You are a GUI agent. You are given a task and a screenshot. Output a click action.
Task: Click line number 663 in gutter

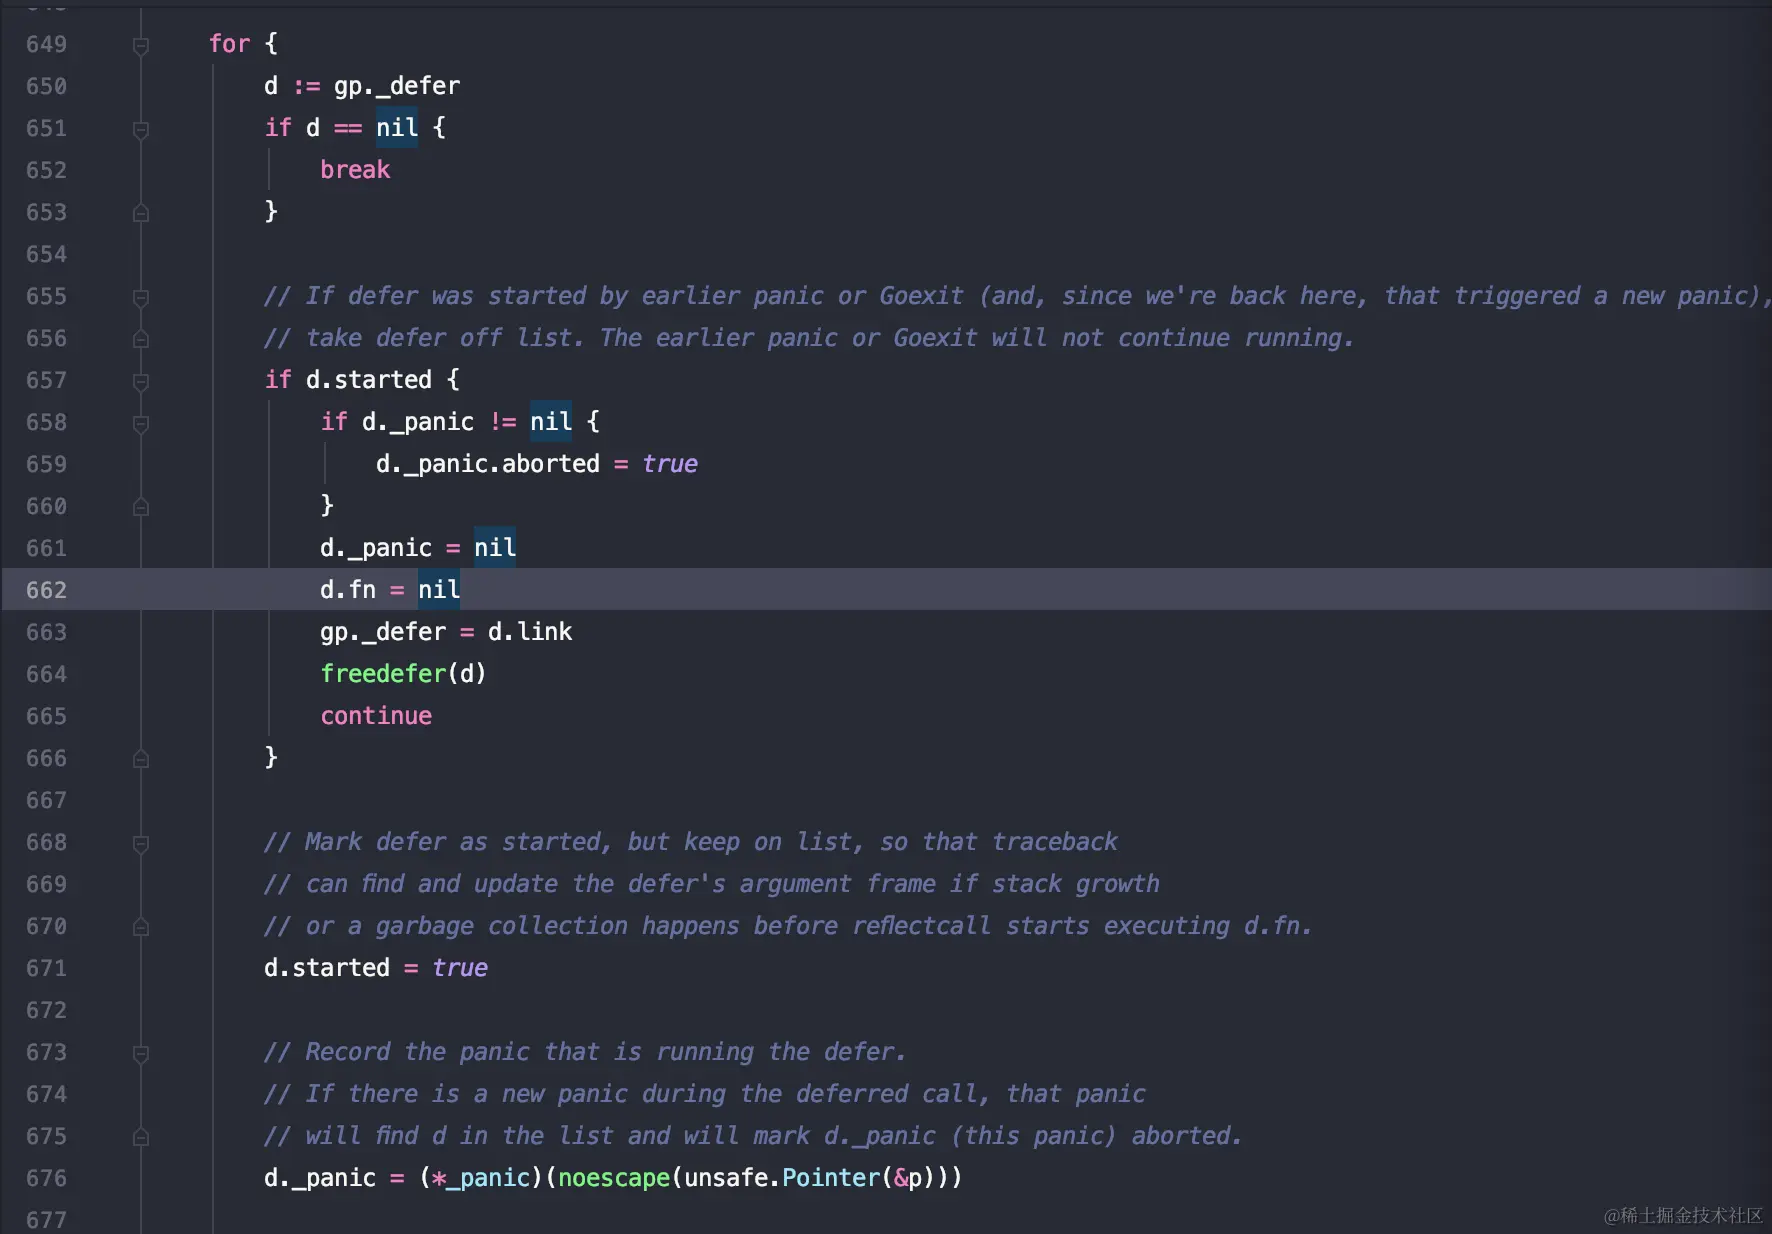[47, 632]
